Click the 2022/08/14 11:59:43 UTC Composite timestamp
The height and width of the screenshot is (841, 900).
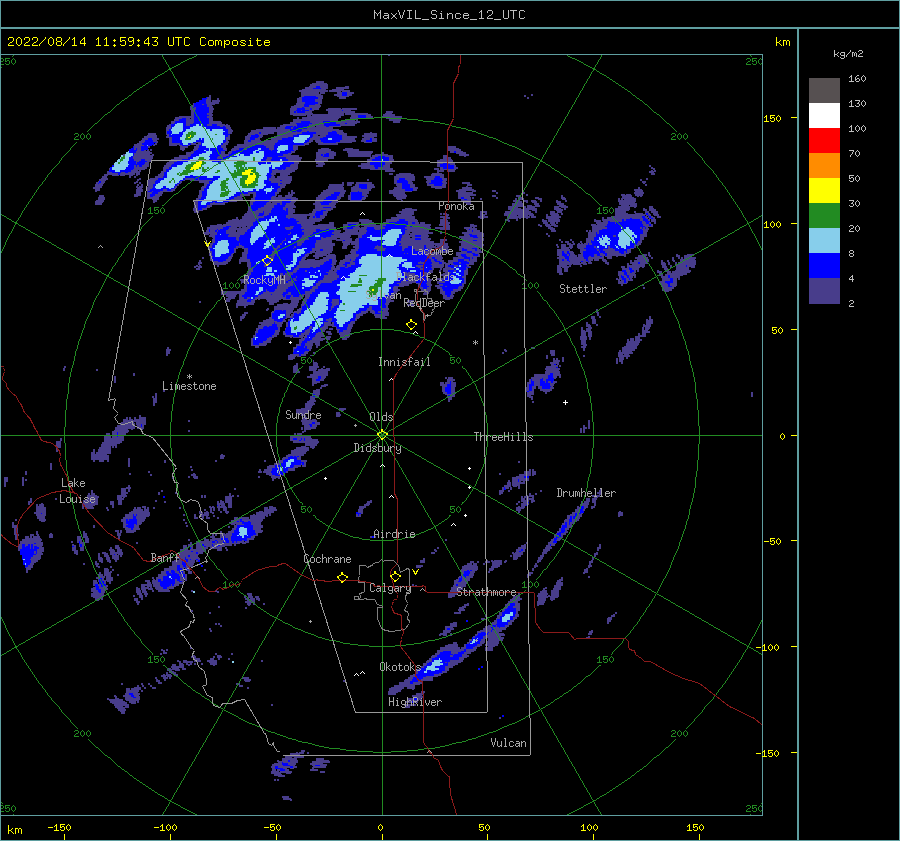(139, 42)
